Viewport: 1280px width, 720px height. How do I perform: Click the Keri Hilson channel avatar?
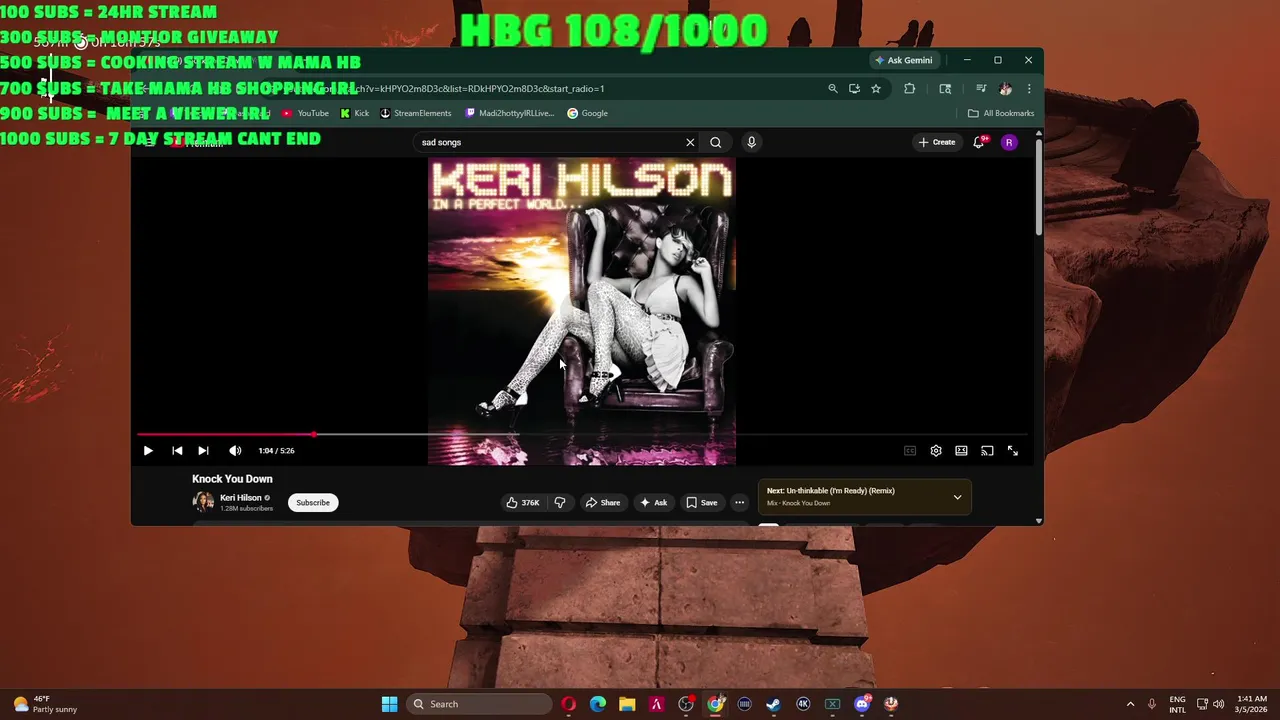coord(203,502)
